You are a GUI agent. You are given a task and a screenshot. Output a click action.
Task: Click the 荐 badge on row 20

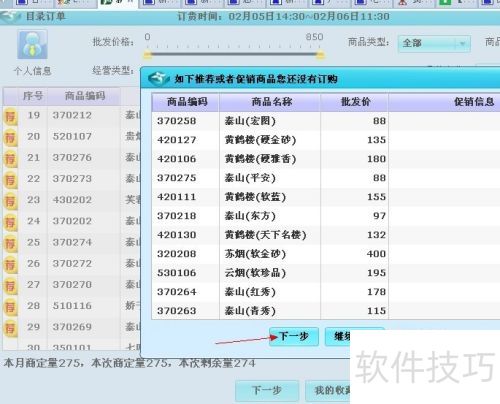[x=10, y=138]
